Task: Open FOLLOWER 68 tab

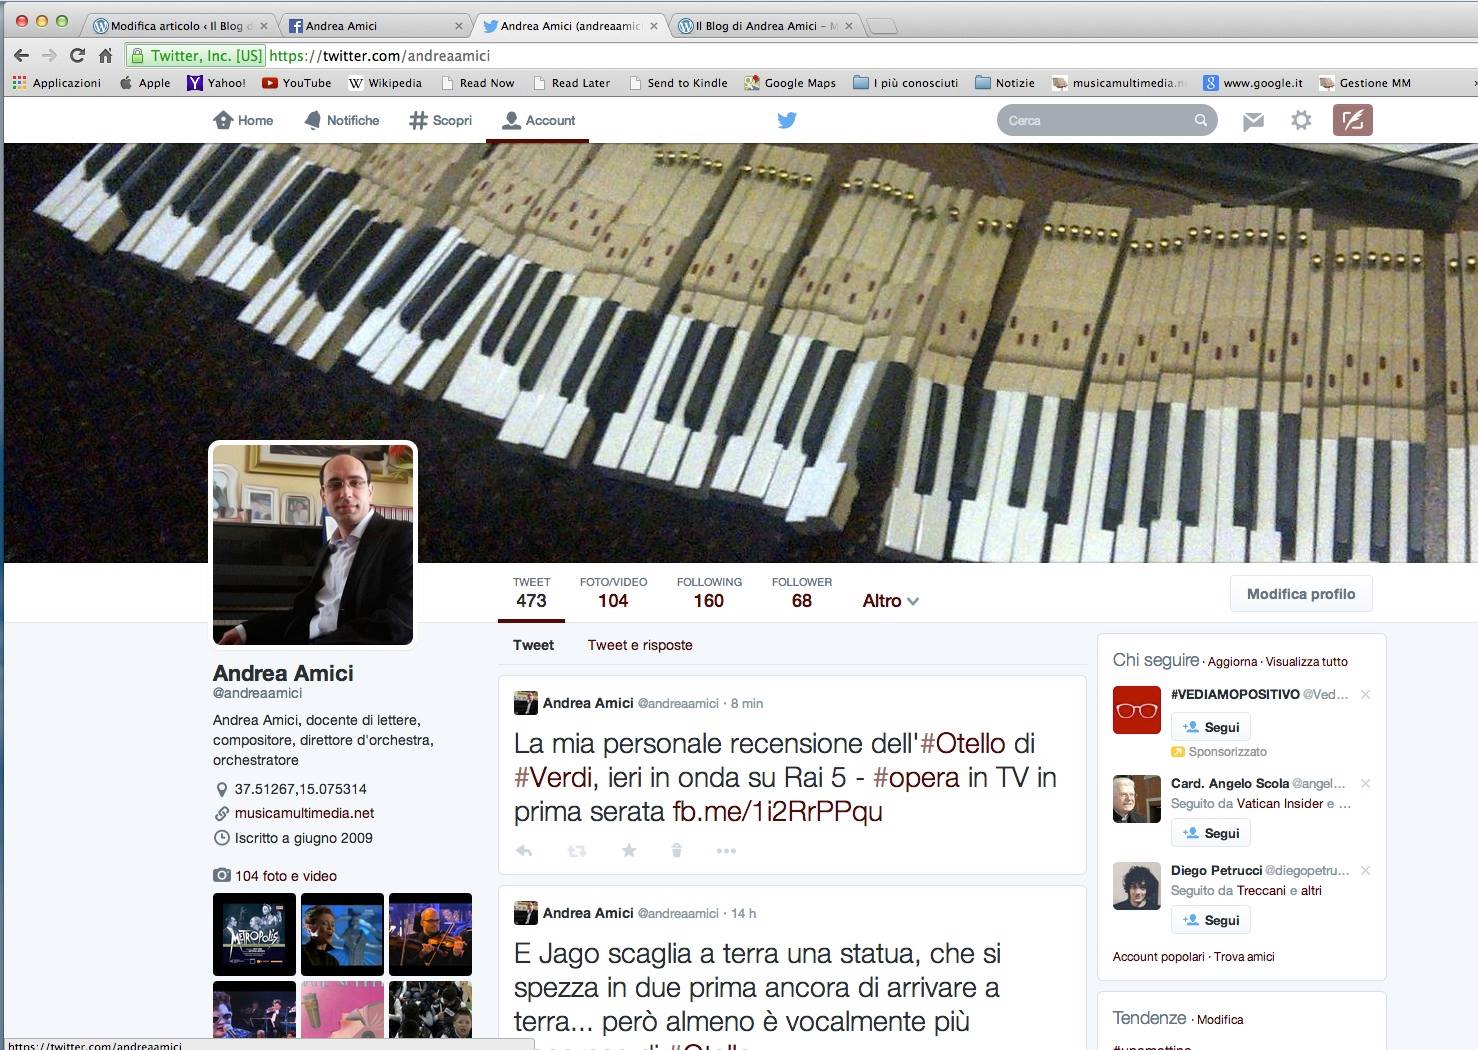Action: (x=801, y=593)
